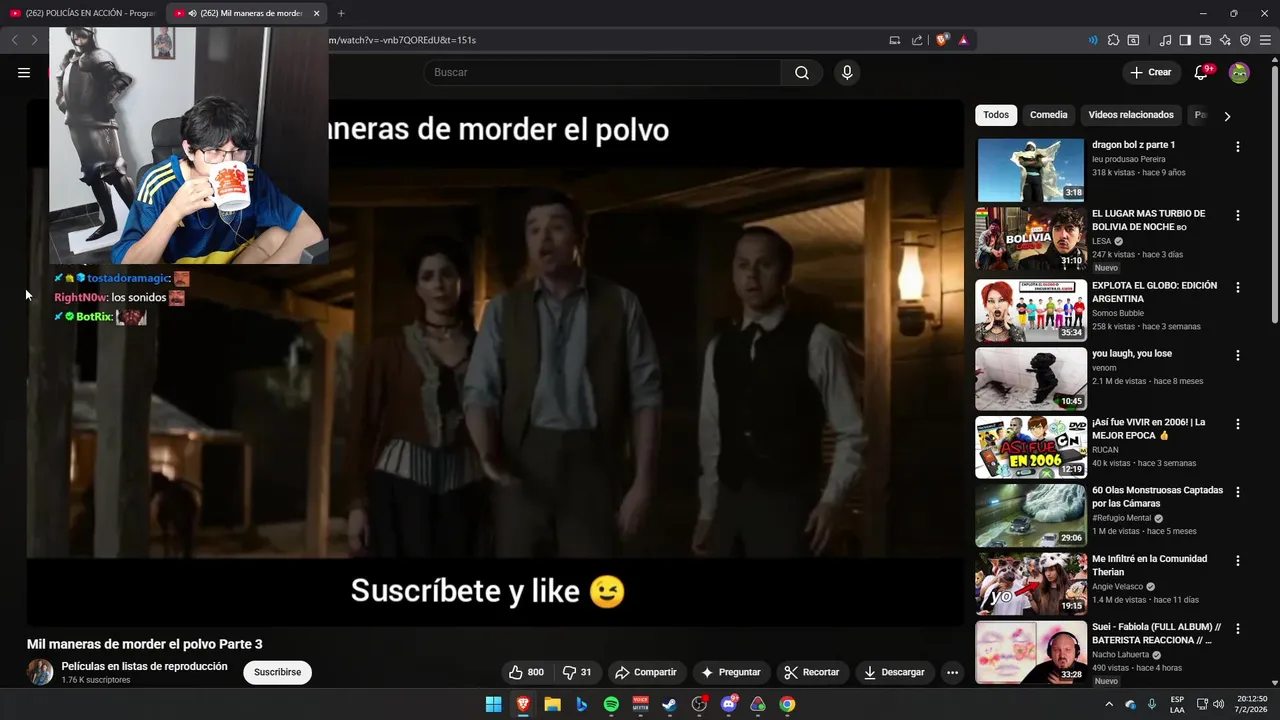Close the Mil maneras de morder tab
Image resolution: width=1280 pixels, height=720 pixels.
point(316,13)
